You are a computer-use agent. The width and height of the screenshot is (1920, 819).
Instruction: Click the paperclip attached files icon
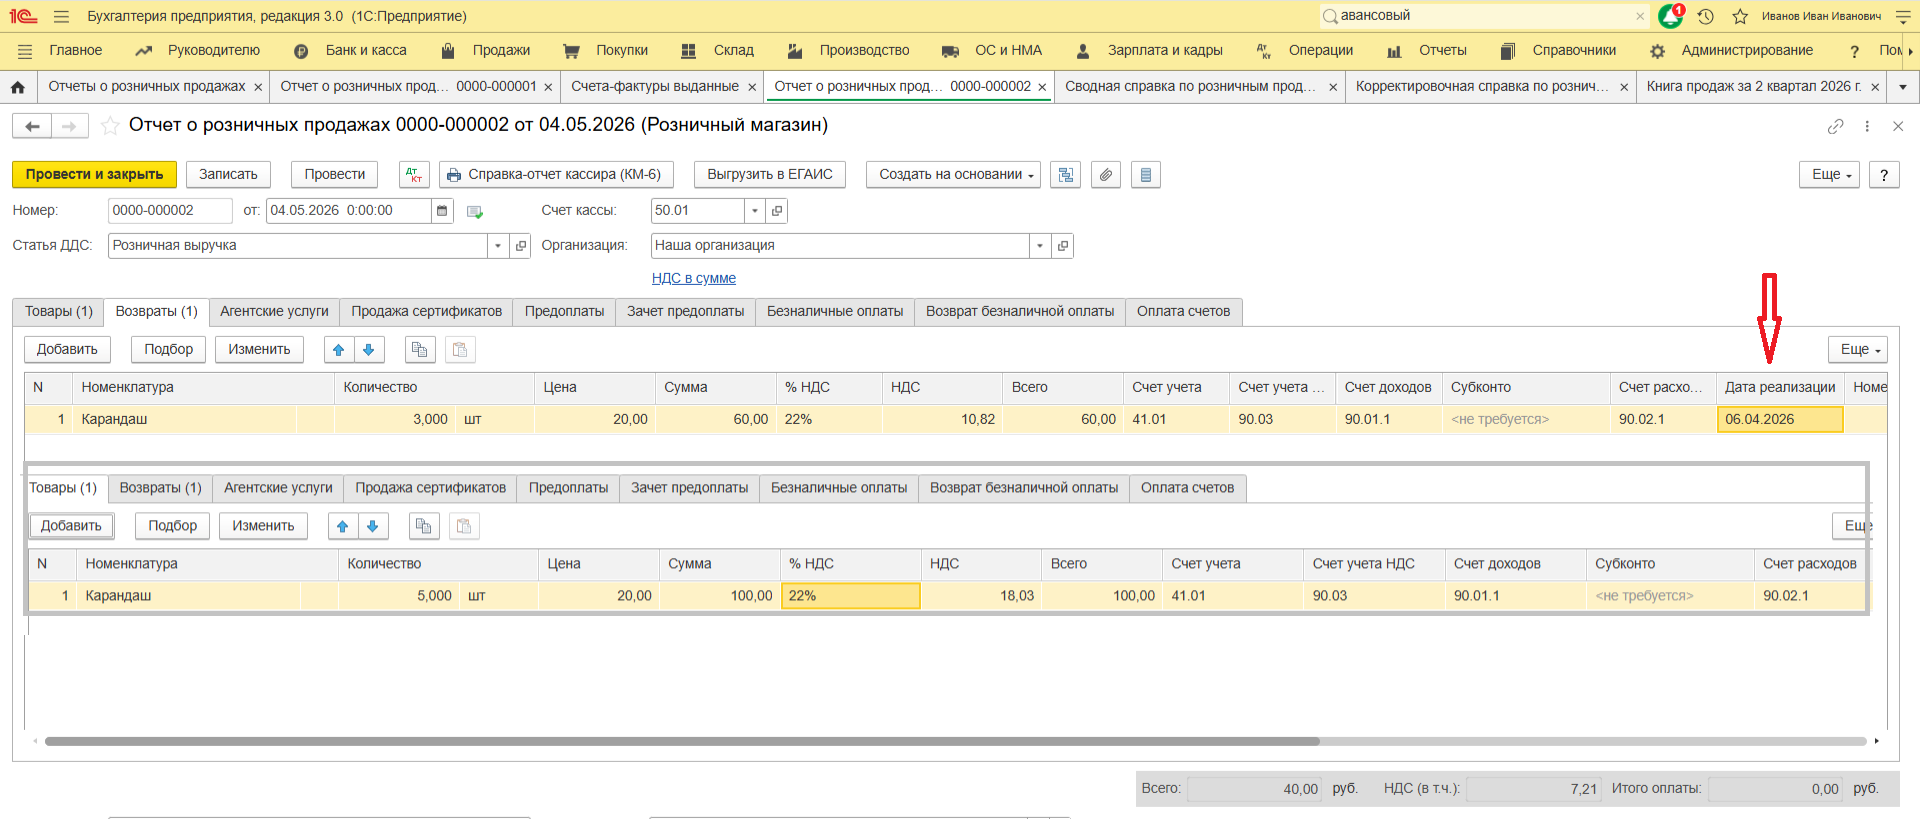1105,175
